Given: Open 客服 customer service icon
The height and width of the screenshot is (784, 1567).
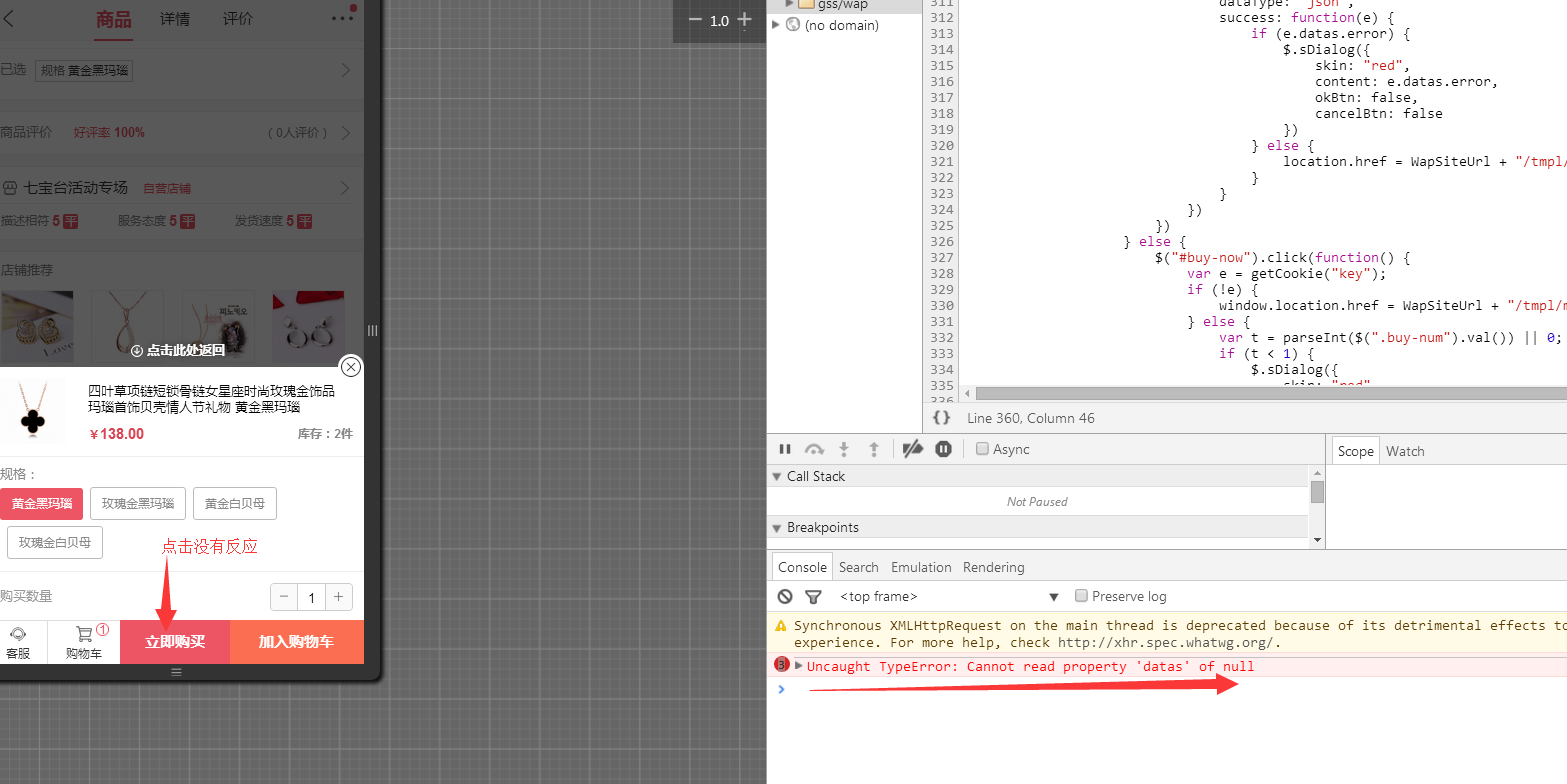Looking at the screenshot, I should click(x=18, y=642).
